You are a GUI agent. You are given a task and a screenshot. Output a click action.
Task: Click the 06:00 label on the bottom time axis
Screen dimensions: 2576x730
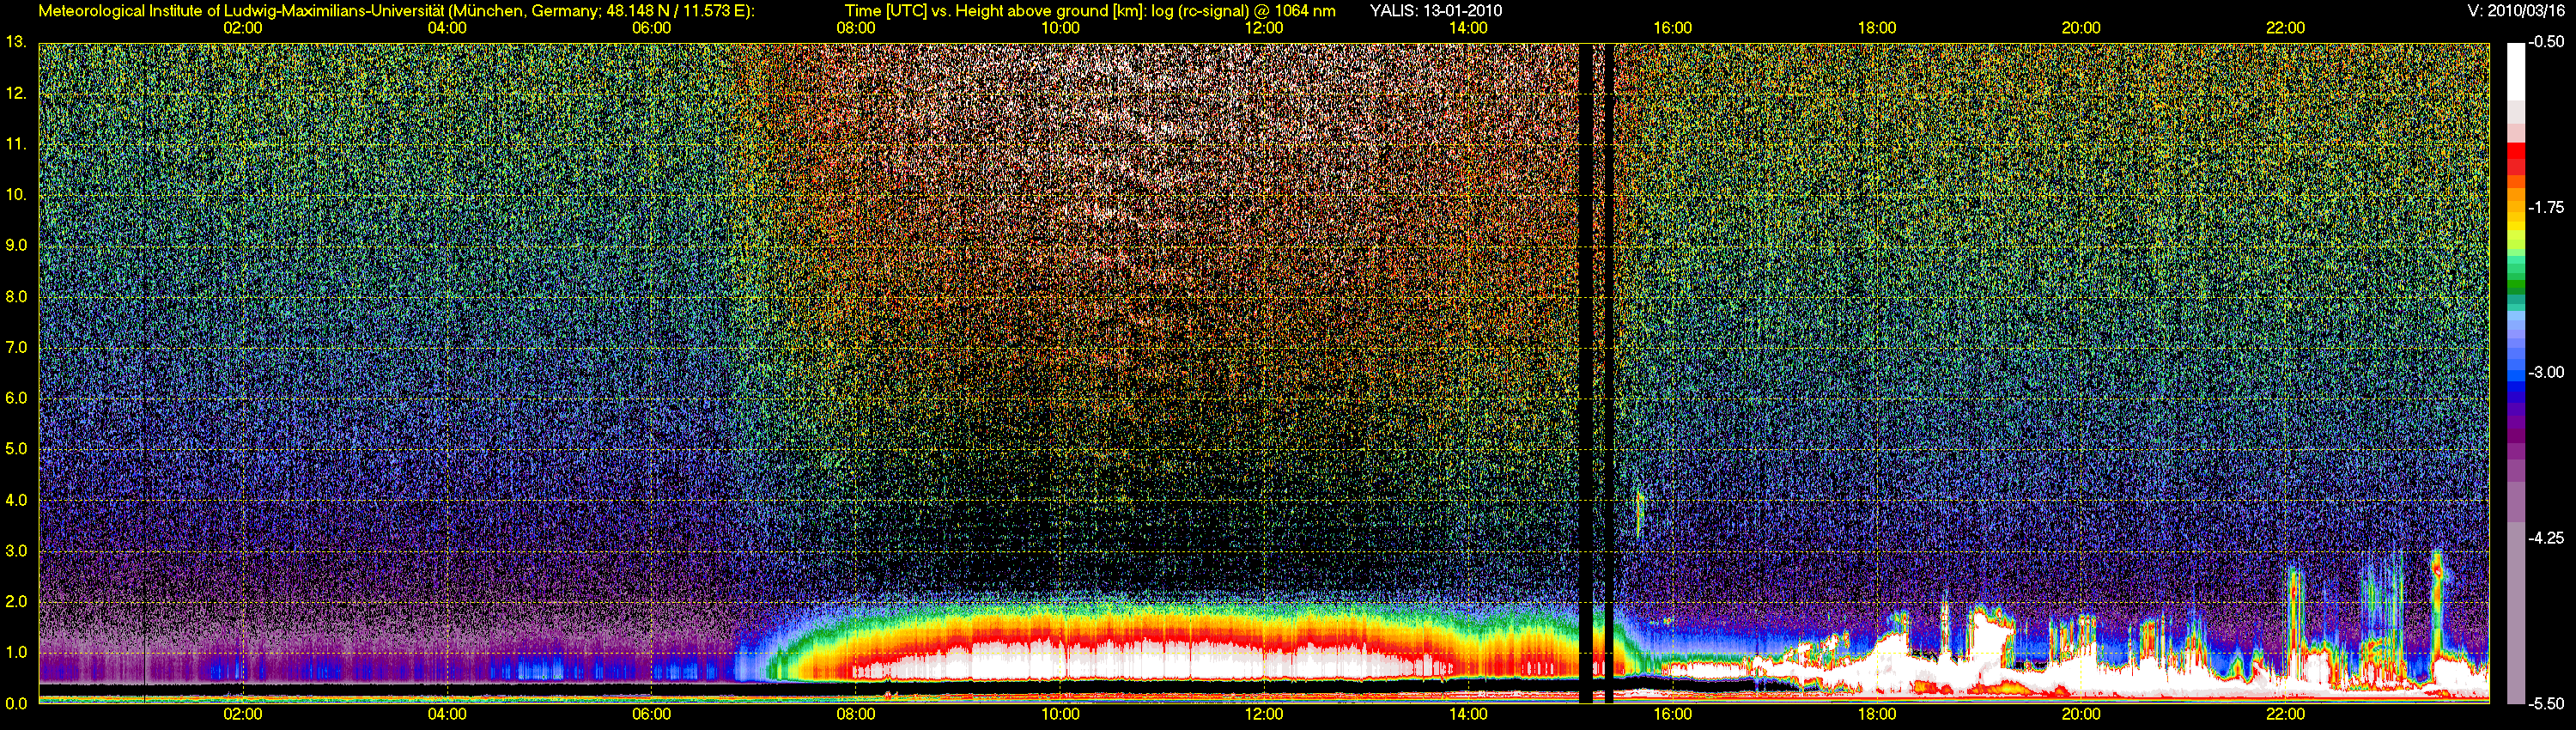[652, 714]
